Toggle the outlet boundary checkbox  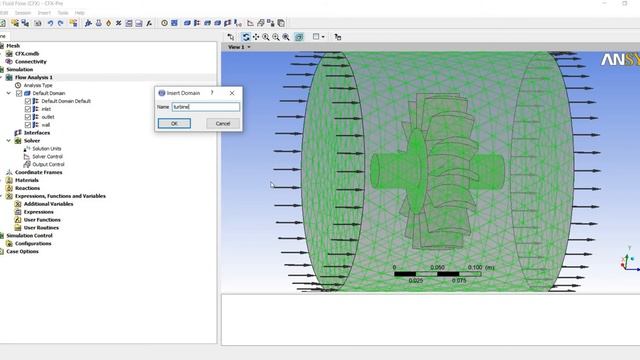pos(28,117)
